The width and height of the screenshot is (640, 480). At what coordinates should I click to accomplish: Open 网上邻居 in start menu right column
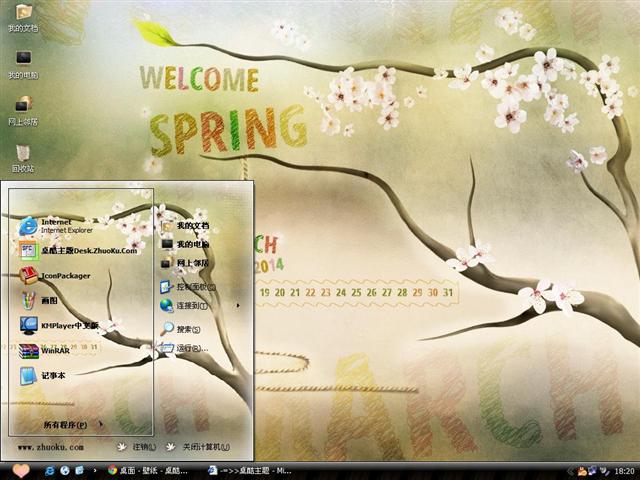point(186,263)
